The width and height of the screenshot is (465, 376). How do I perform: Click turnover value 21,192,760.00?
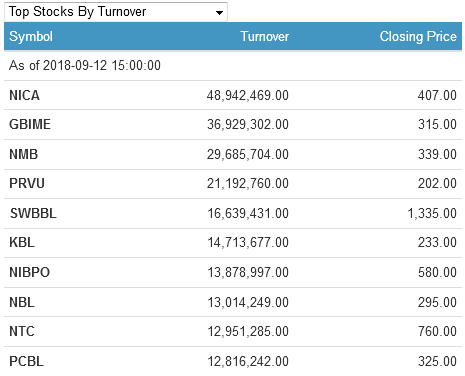pyautogui.click(x=248, y=183)
